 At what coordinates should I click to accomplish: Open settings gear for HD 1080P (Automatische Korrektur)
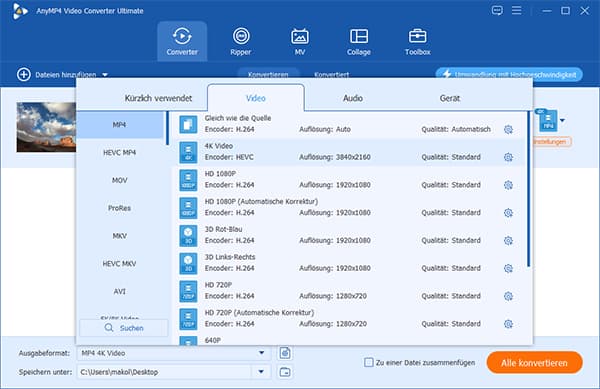508,213
